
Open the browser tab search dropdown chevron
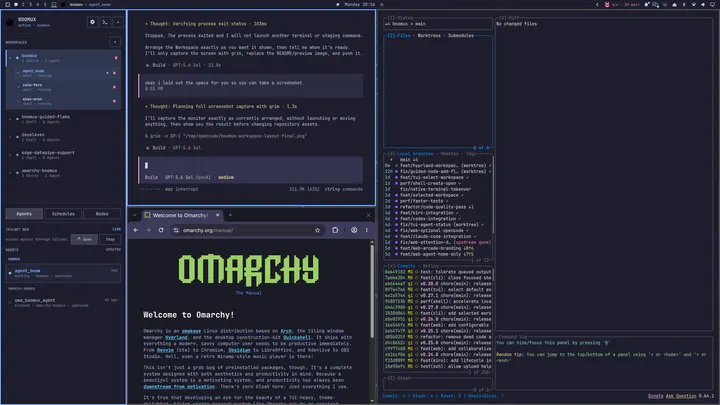pyautogui.click(x=135, y=215)
